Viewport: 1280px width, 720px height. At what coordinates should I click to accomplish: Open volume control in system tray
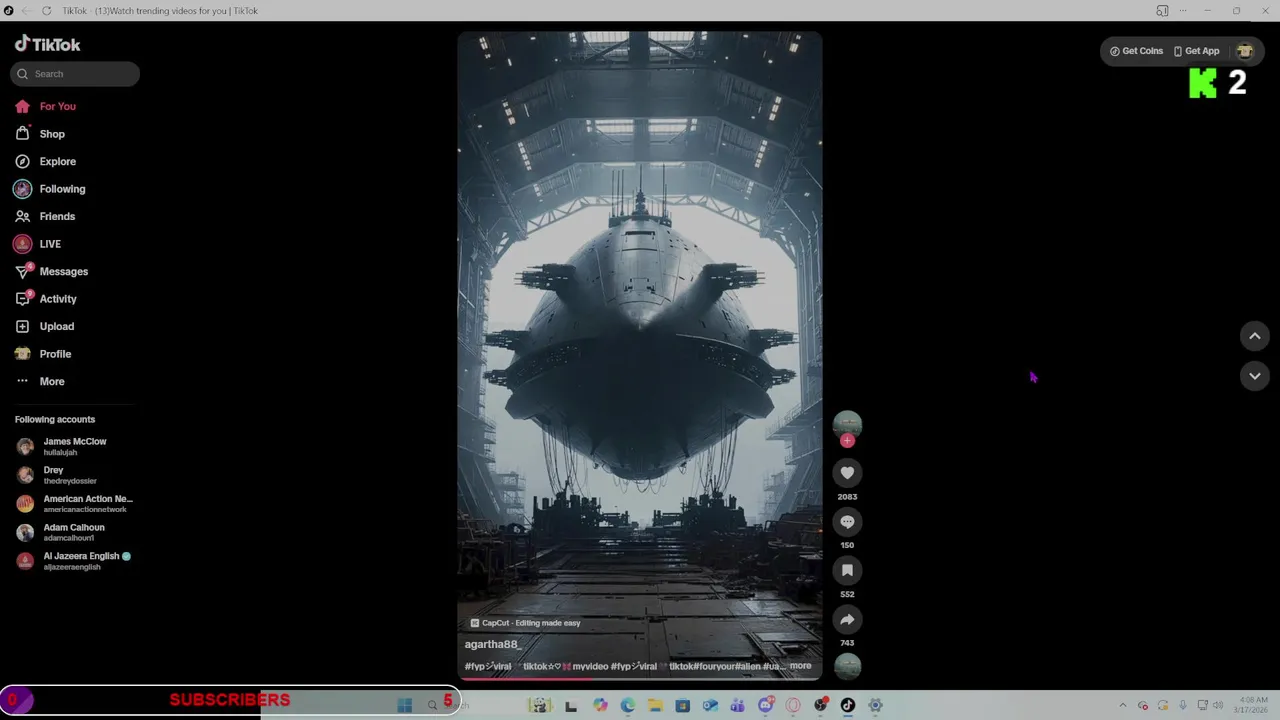pos(1218,705)
